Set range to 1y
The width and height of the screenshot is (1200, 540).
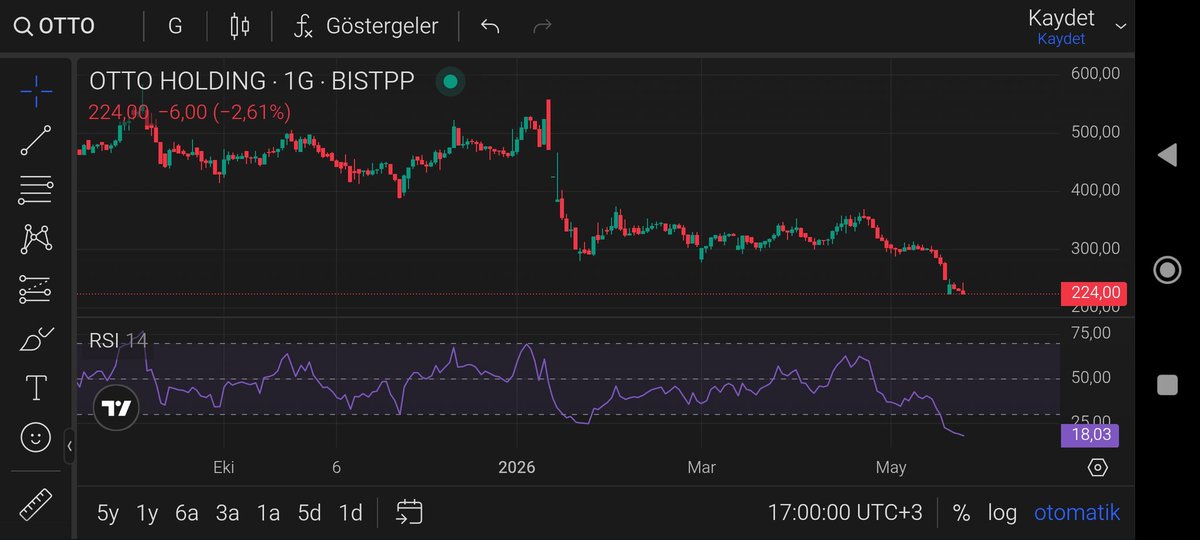pos(147,513)
